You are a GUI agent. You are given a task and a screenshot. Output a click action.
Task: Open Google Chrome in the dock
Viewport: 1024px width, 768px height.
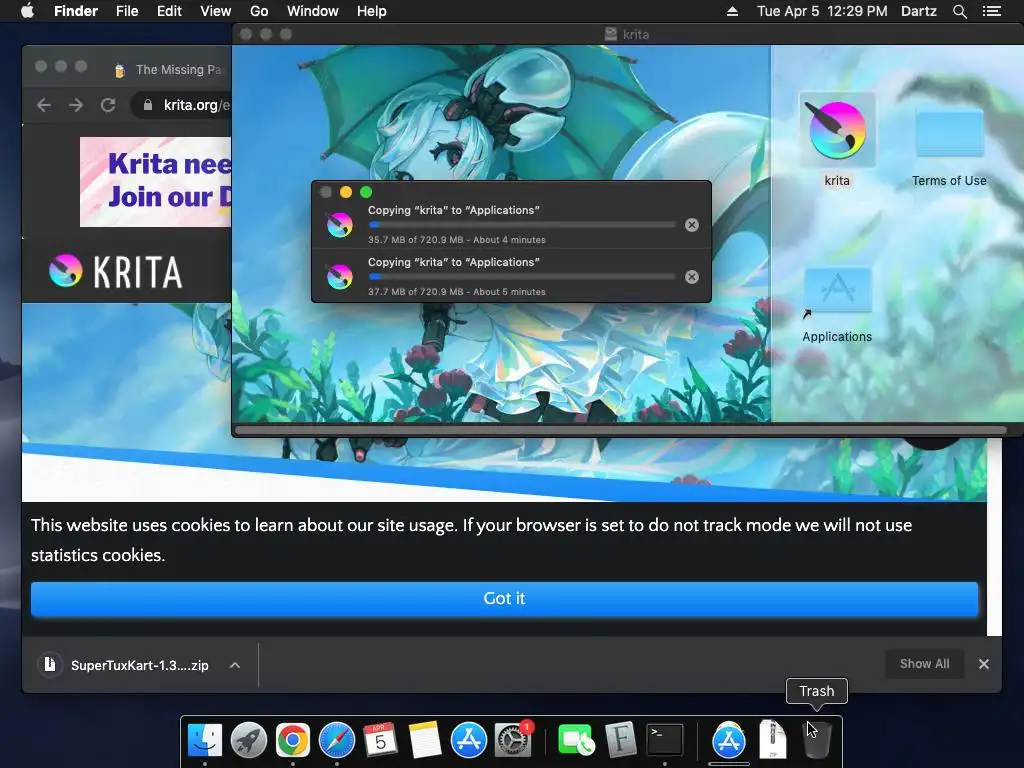click(293, 740)
